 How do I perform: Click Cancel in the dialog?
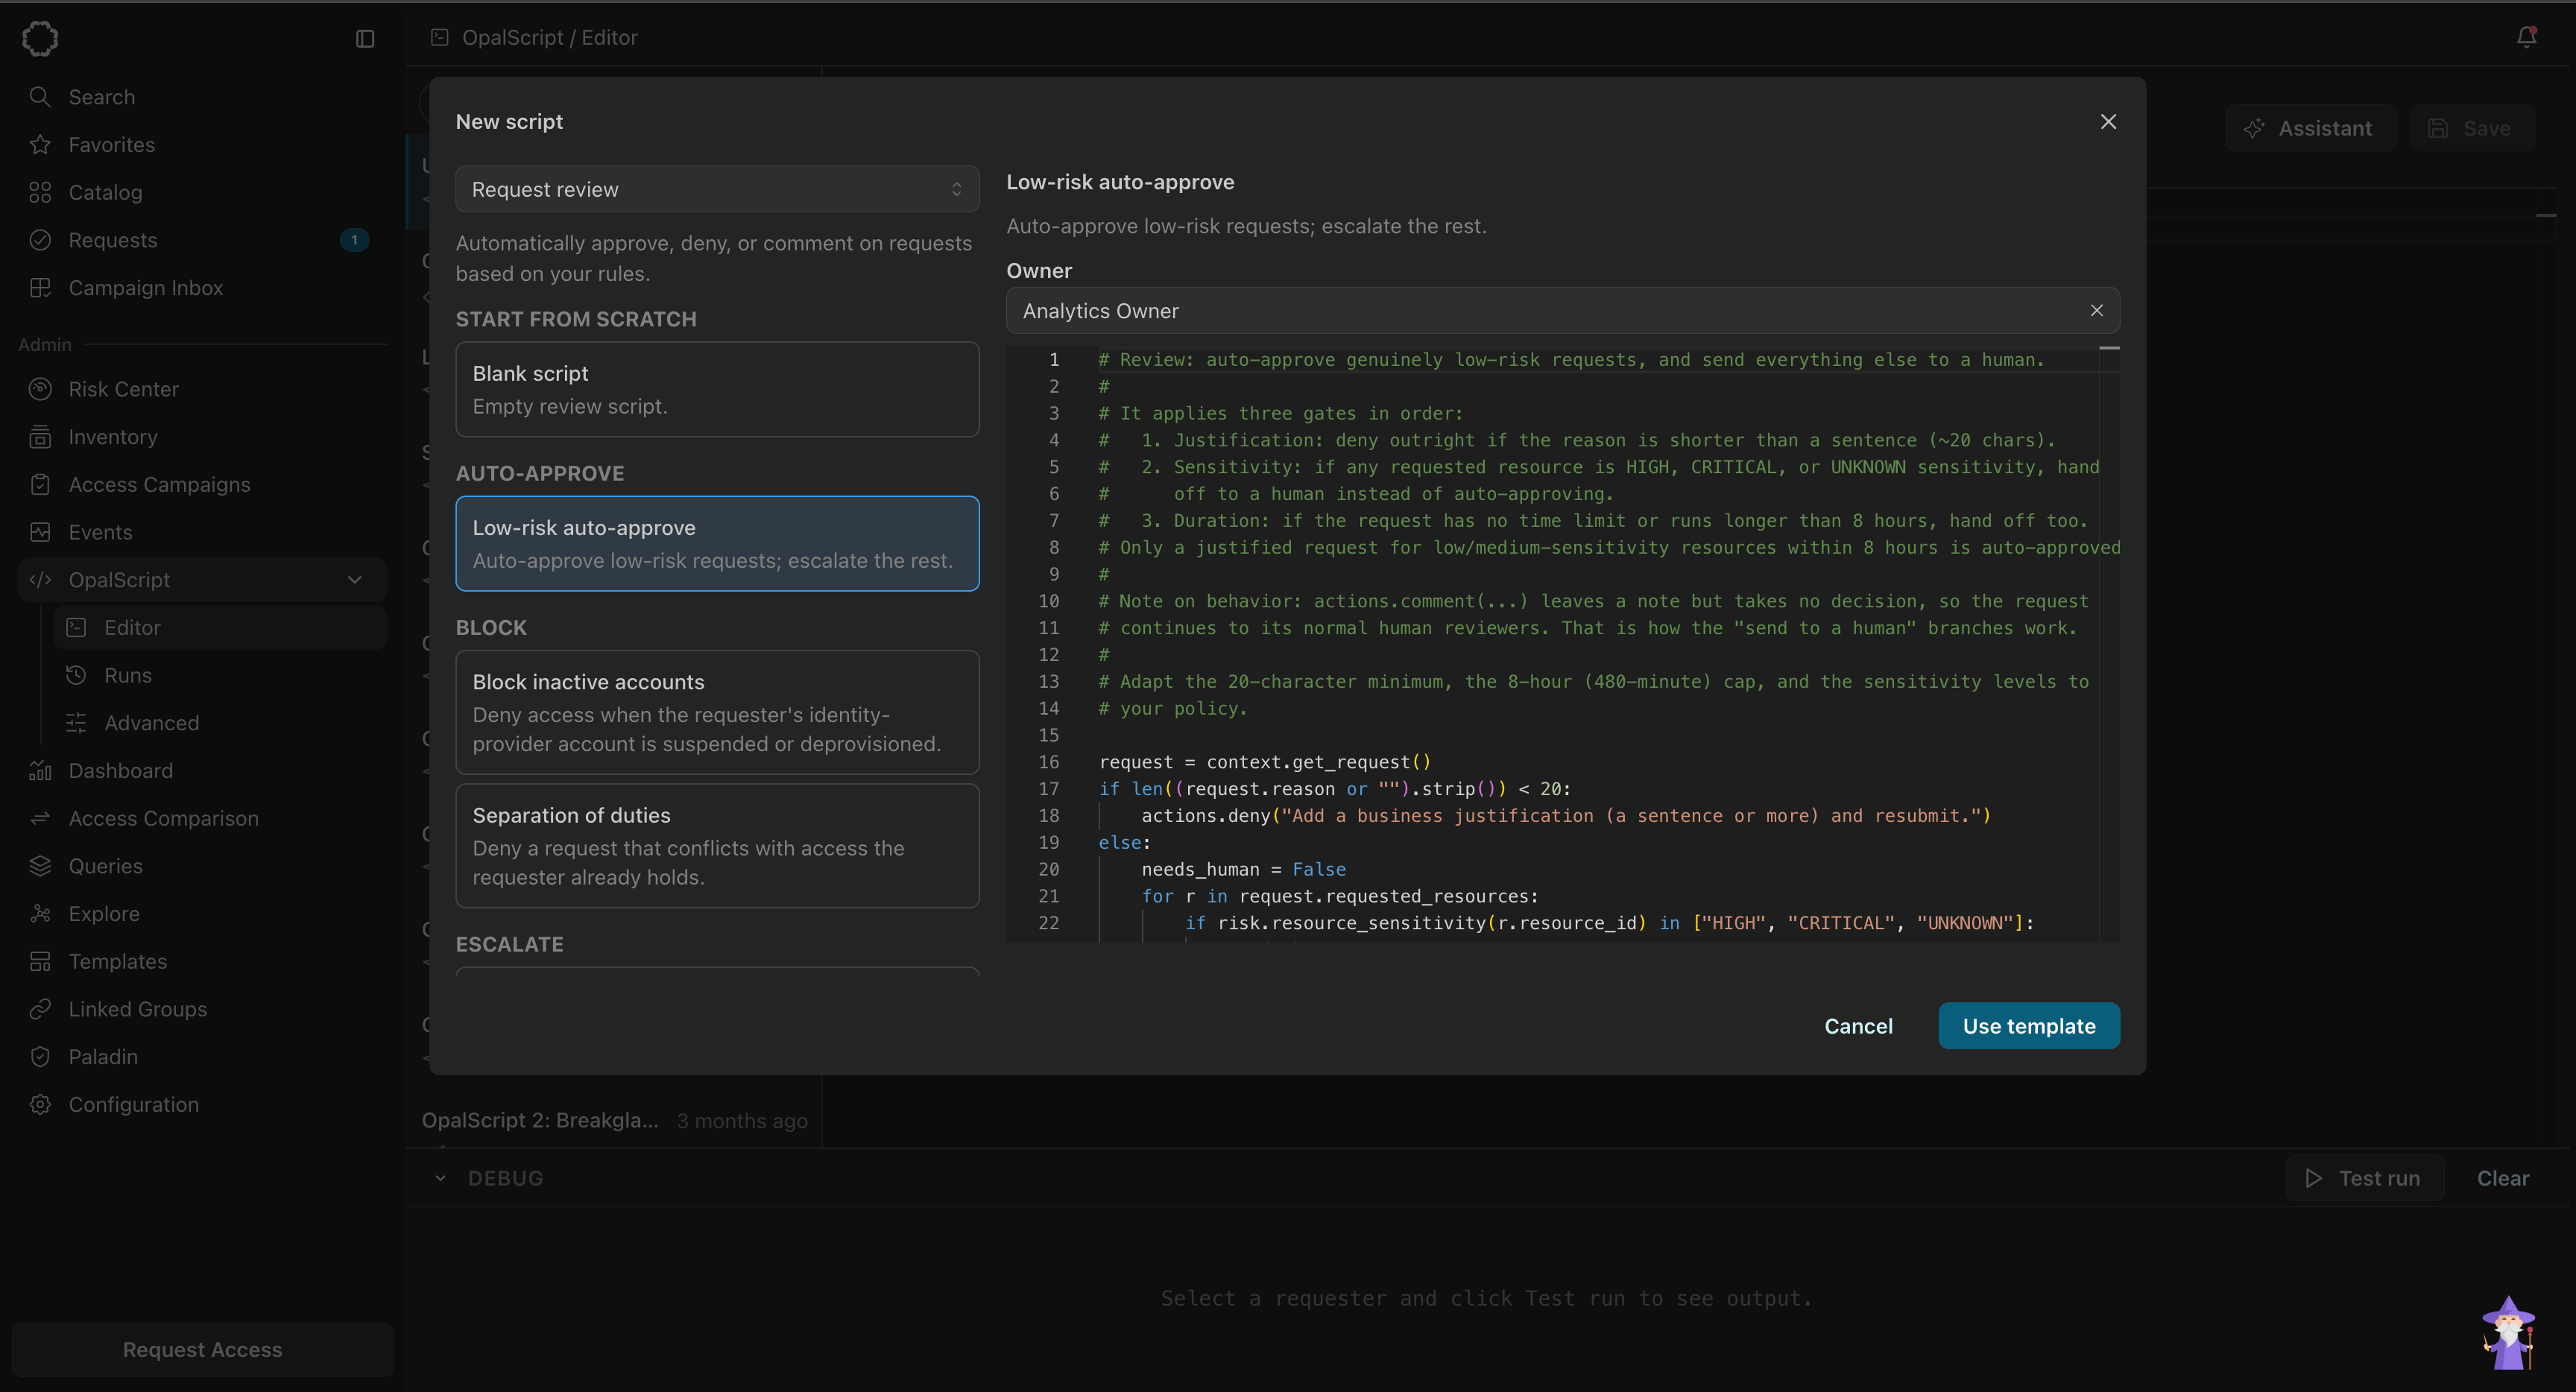click(1858, 1026)
